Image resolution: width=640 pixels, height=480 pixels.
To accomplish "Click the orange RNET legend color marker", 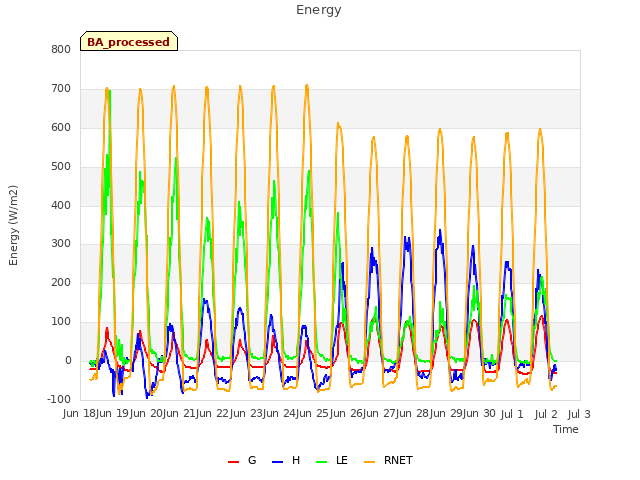I will click(x=369, y=462).
